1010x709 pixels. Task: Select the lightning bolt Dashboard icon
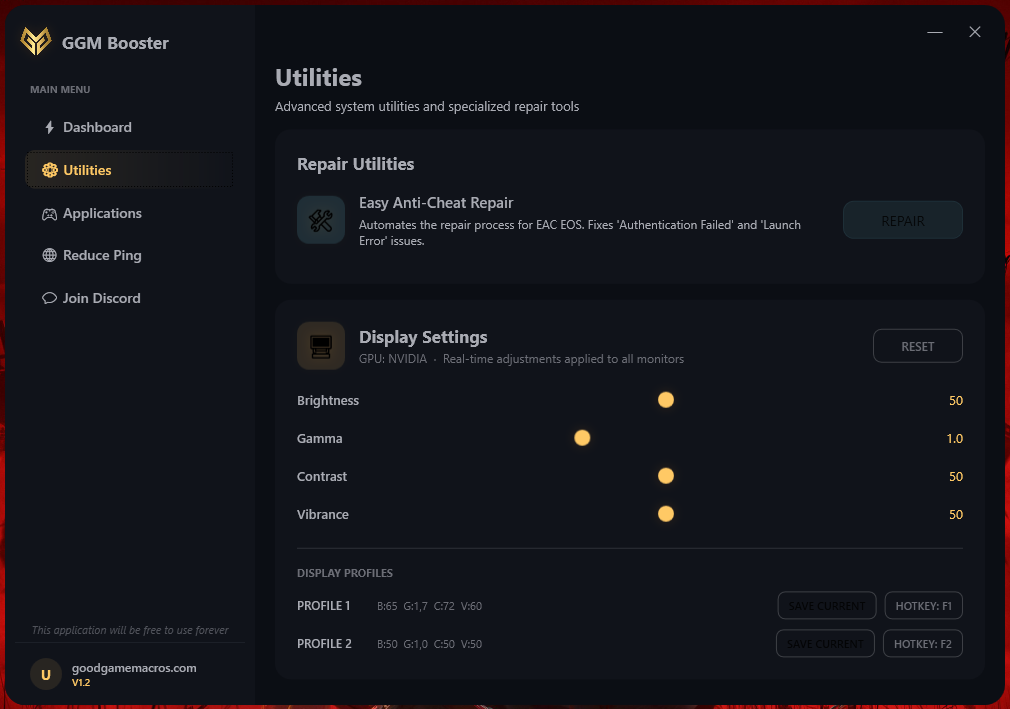pyautogui.click(x=48, y=127)
